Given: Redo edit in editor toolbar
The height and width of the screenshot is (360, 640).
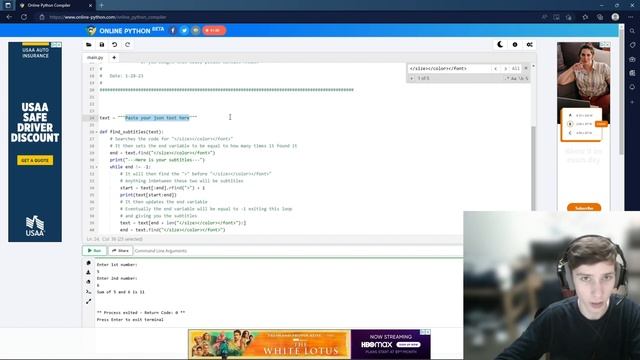Looking at the screenshot, I should point(128,44).
